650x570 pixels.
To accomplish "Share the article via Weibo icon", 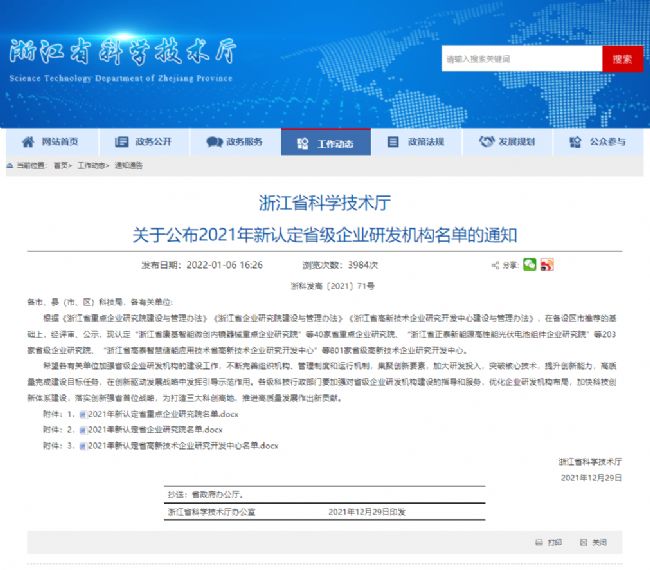I will point(547,264).
